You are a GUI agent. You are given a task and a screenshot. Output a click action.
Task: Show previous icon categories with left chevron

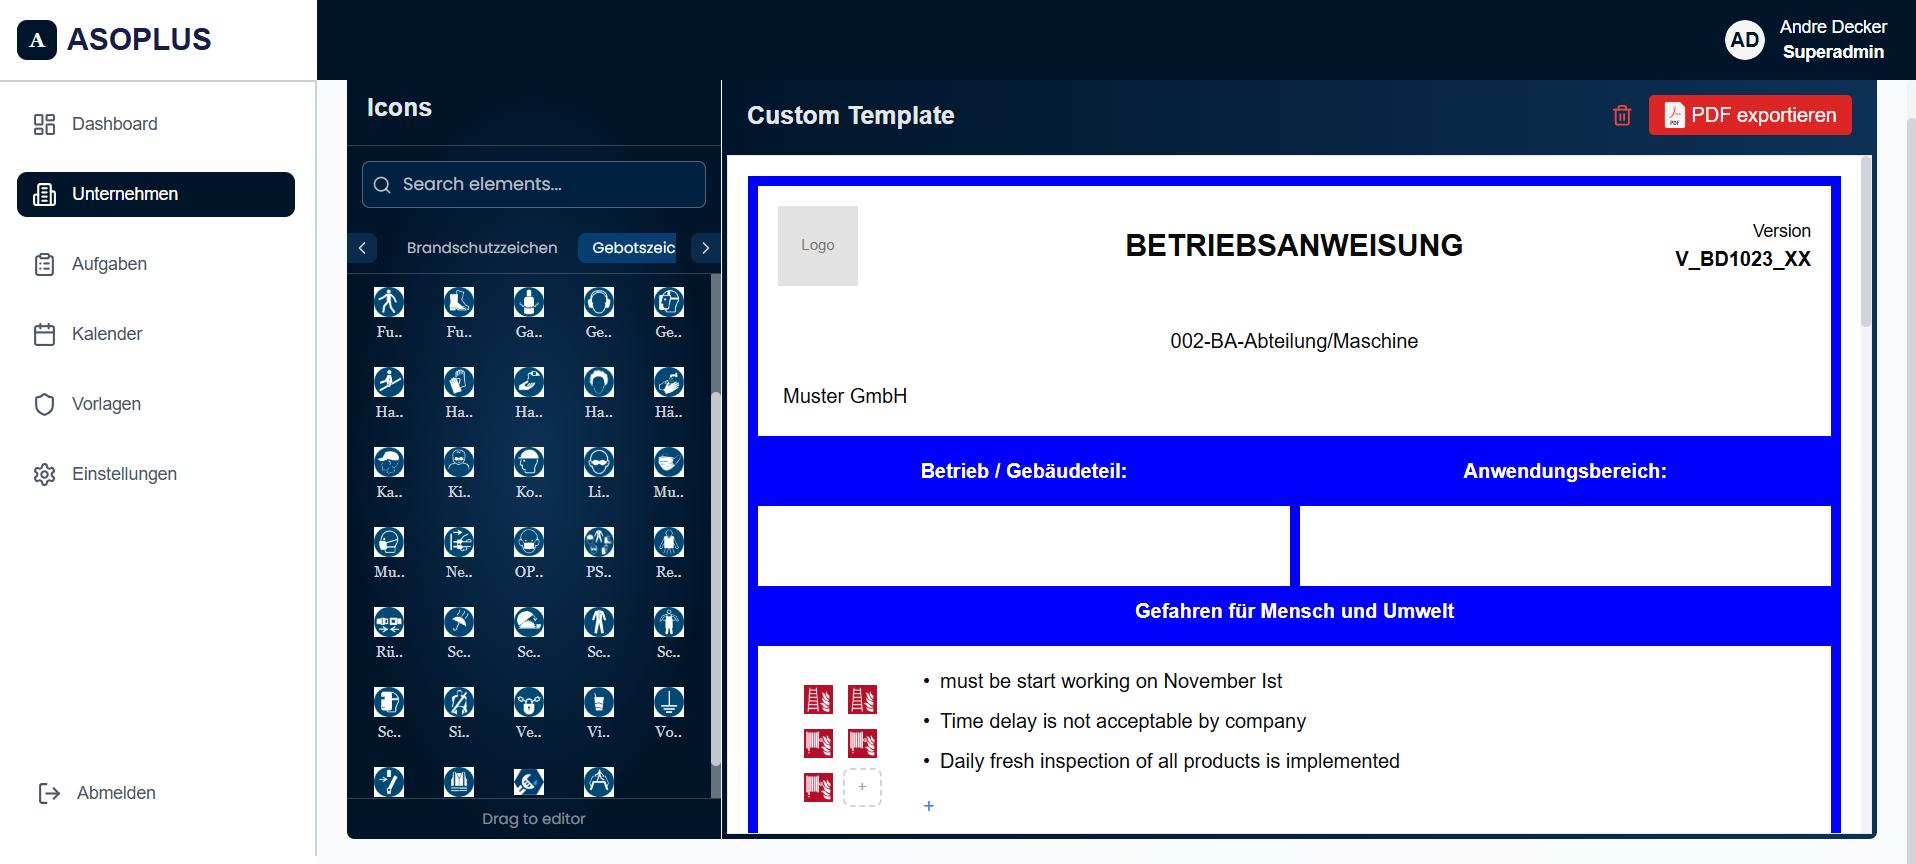click(362, 248)
